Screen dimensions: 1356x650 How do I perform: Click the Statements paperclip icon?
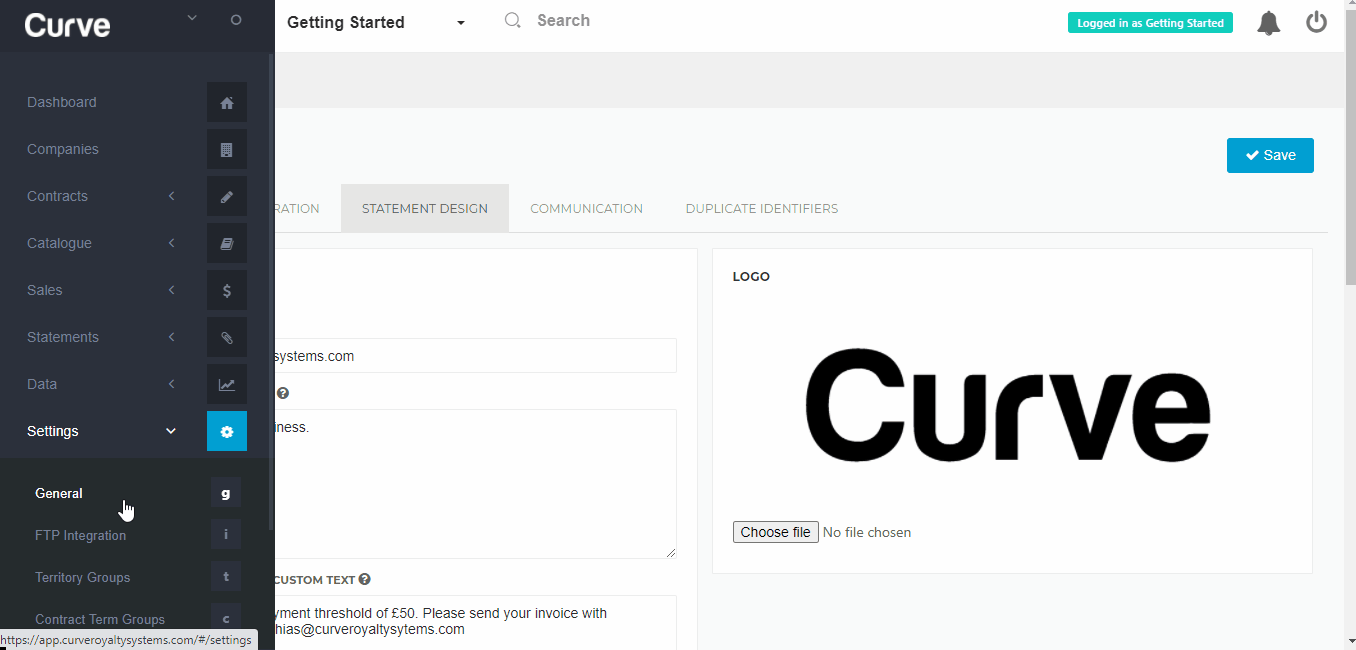(227, 337)
